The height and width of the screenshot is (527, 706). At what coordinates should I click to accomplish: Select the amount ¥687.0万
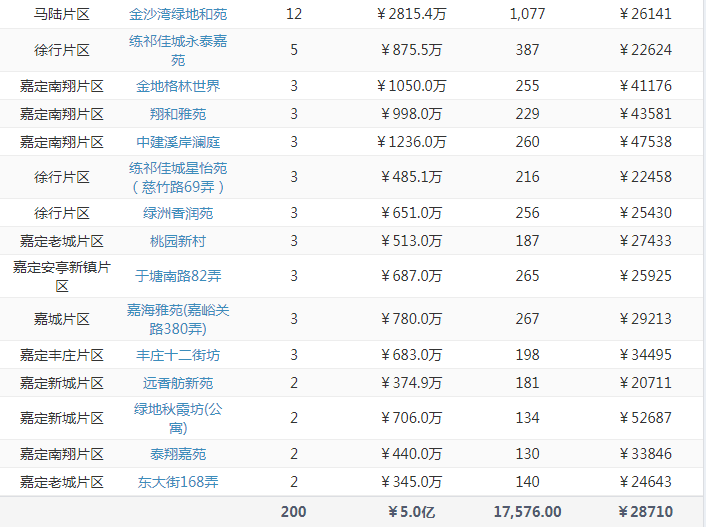(412, 276)
